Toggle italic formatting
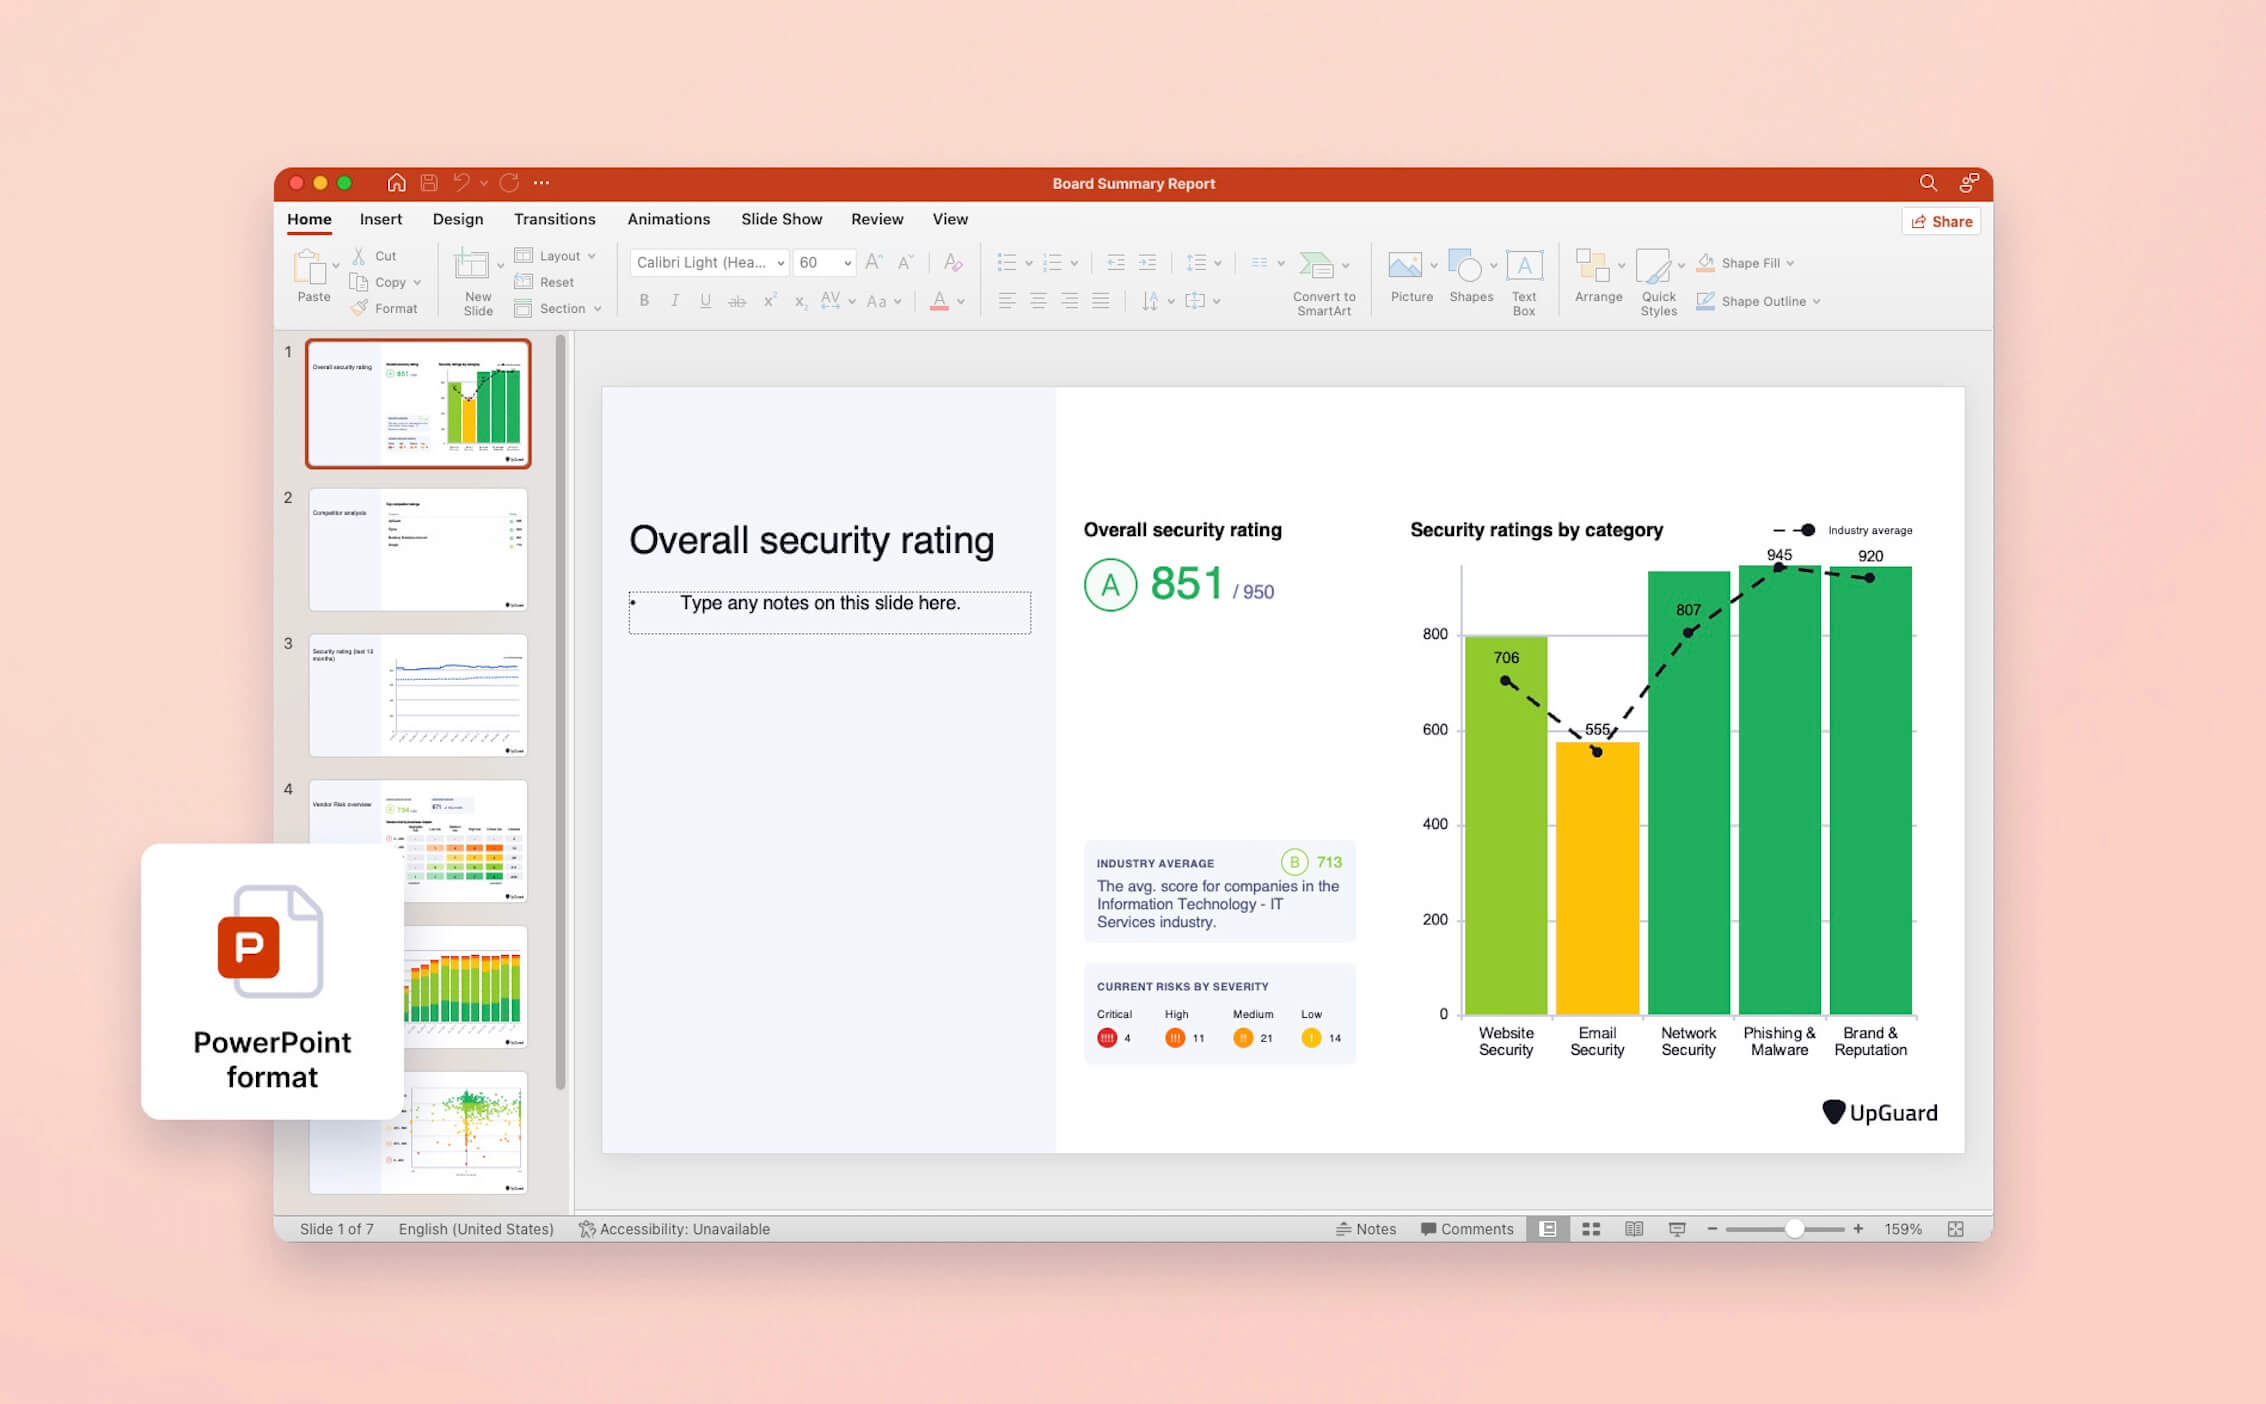The width and height of the screenshot is (2266, 1404). (675, 300)
